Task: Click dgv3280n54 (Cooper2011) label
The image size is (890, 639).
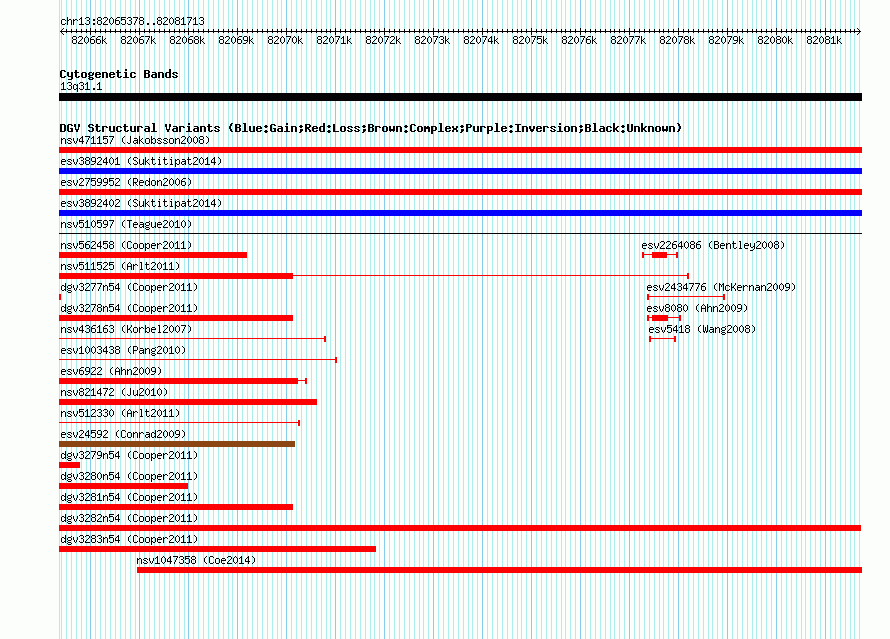Action: click(129, 476)
